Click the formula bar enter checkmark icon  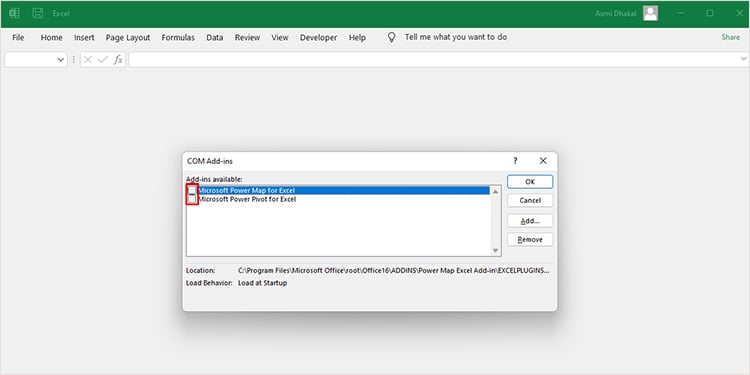point(102,60)
